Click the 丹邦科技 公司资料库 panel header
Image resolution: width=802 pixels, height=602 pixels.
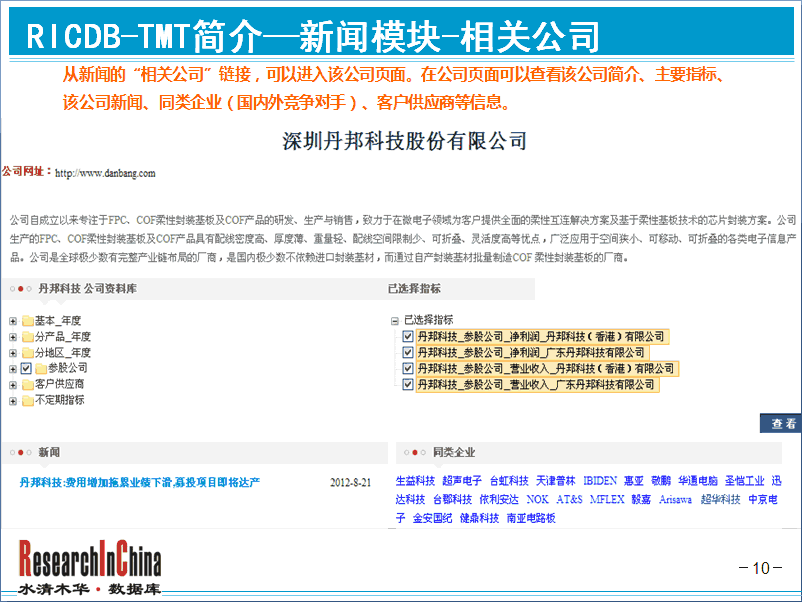pos(87,289)
